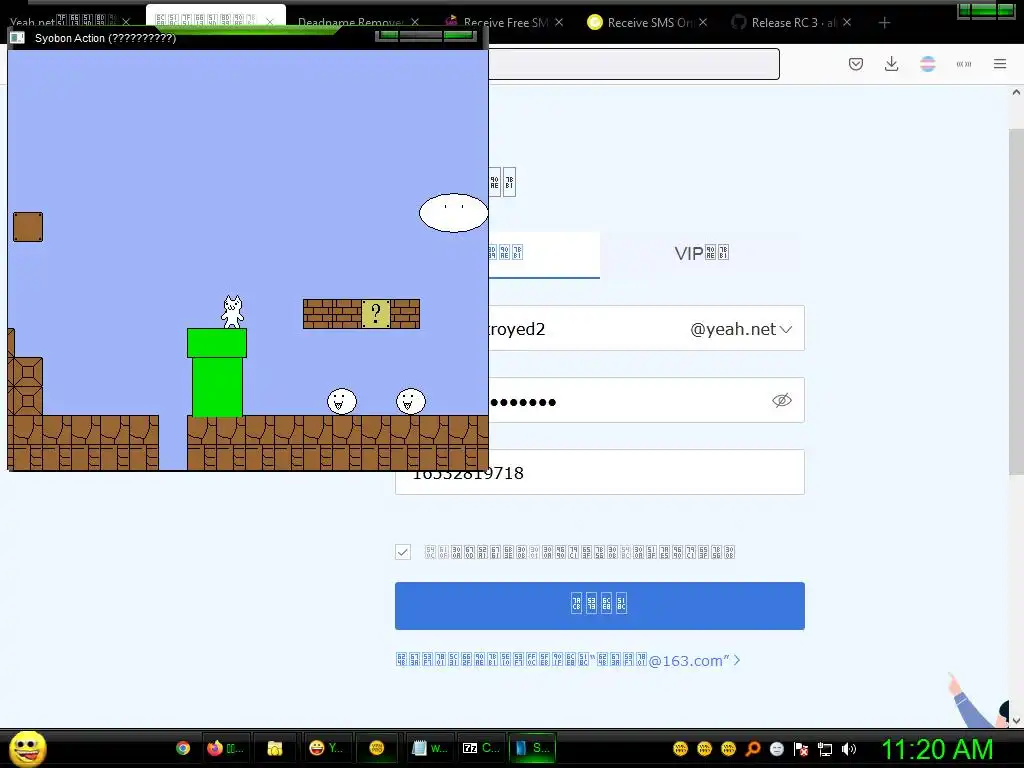Open the network tray icon
The image size is (1024, 768).
pos(824,749)
